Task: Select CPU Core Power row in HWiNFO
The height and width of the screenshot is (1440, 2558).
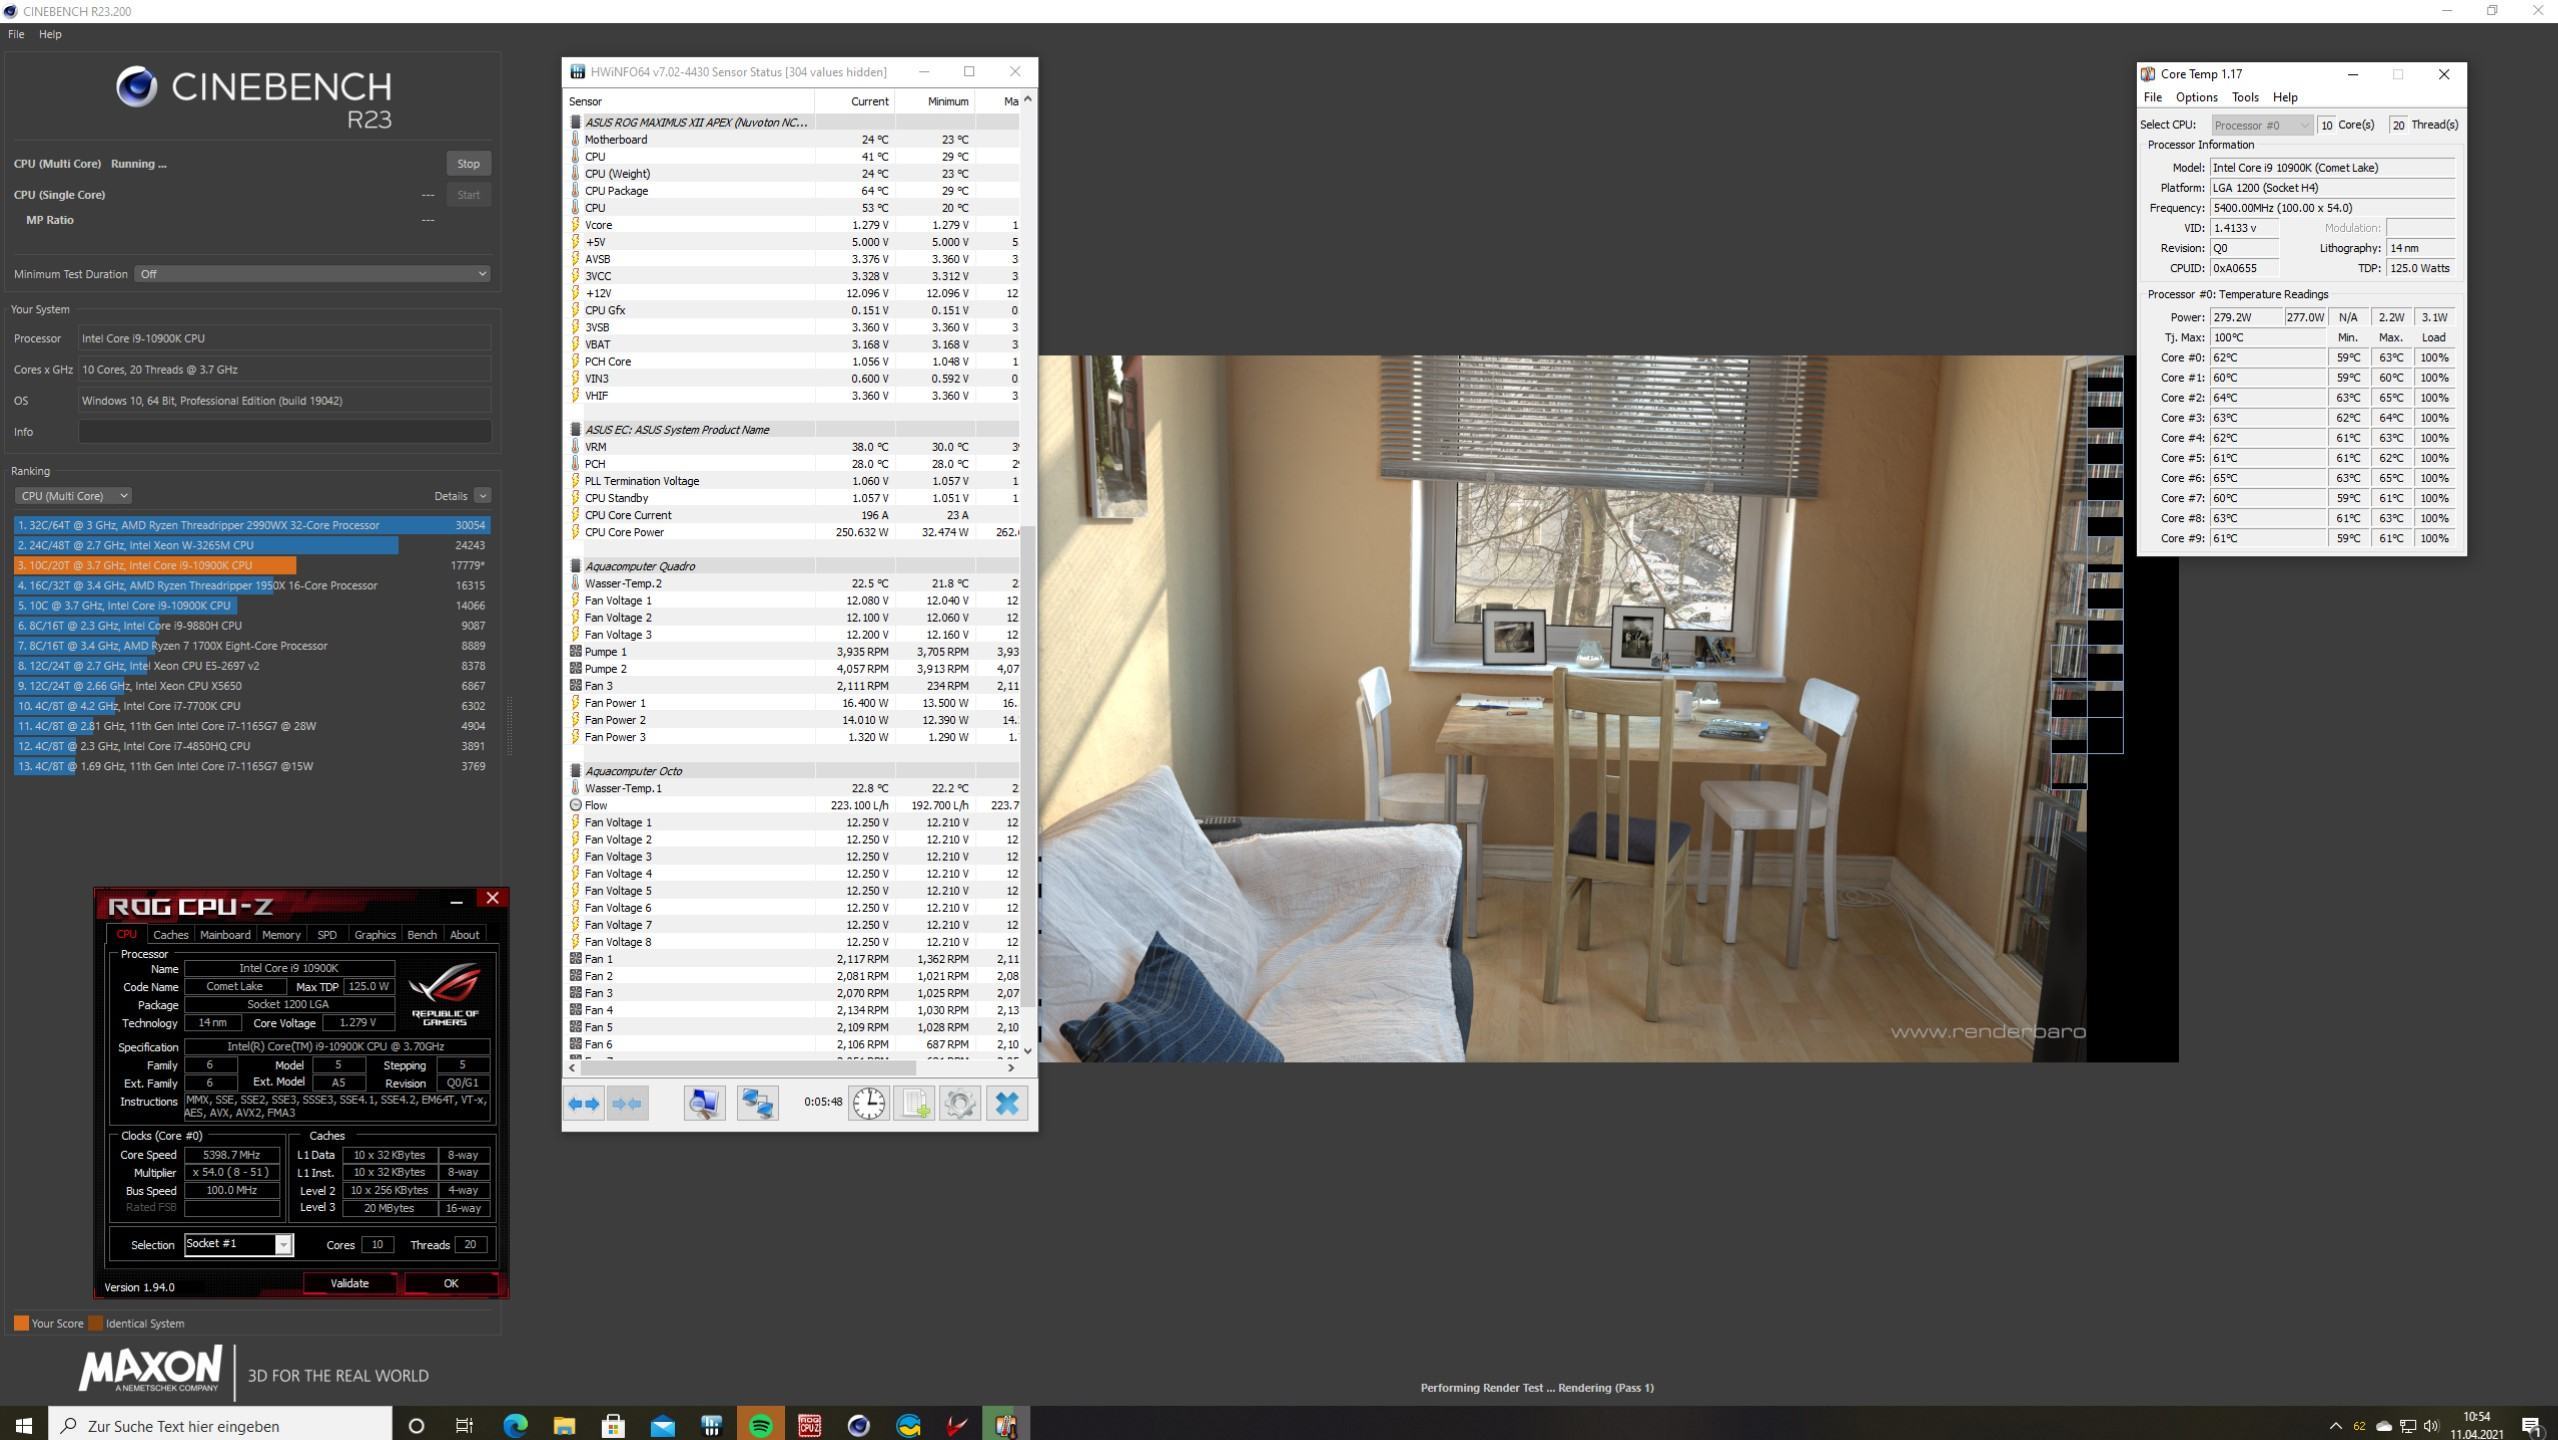Action: pyautogui.click(x=793, y=532)
